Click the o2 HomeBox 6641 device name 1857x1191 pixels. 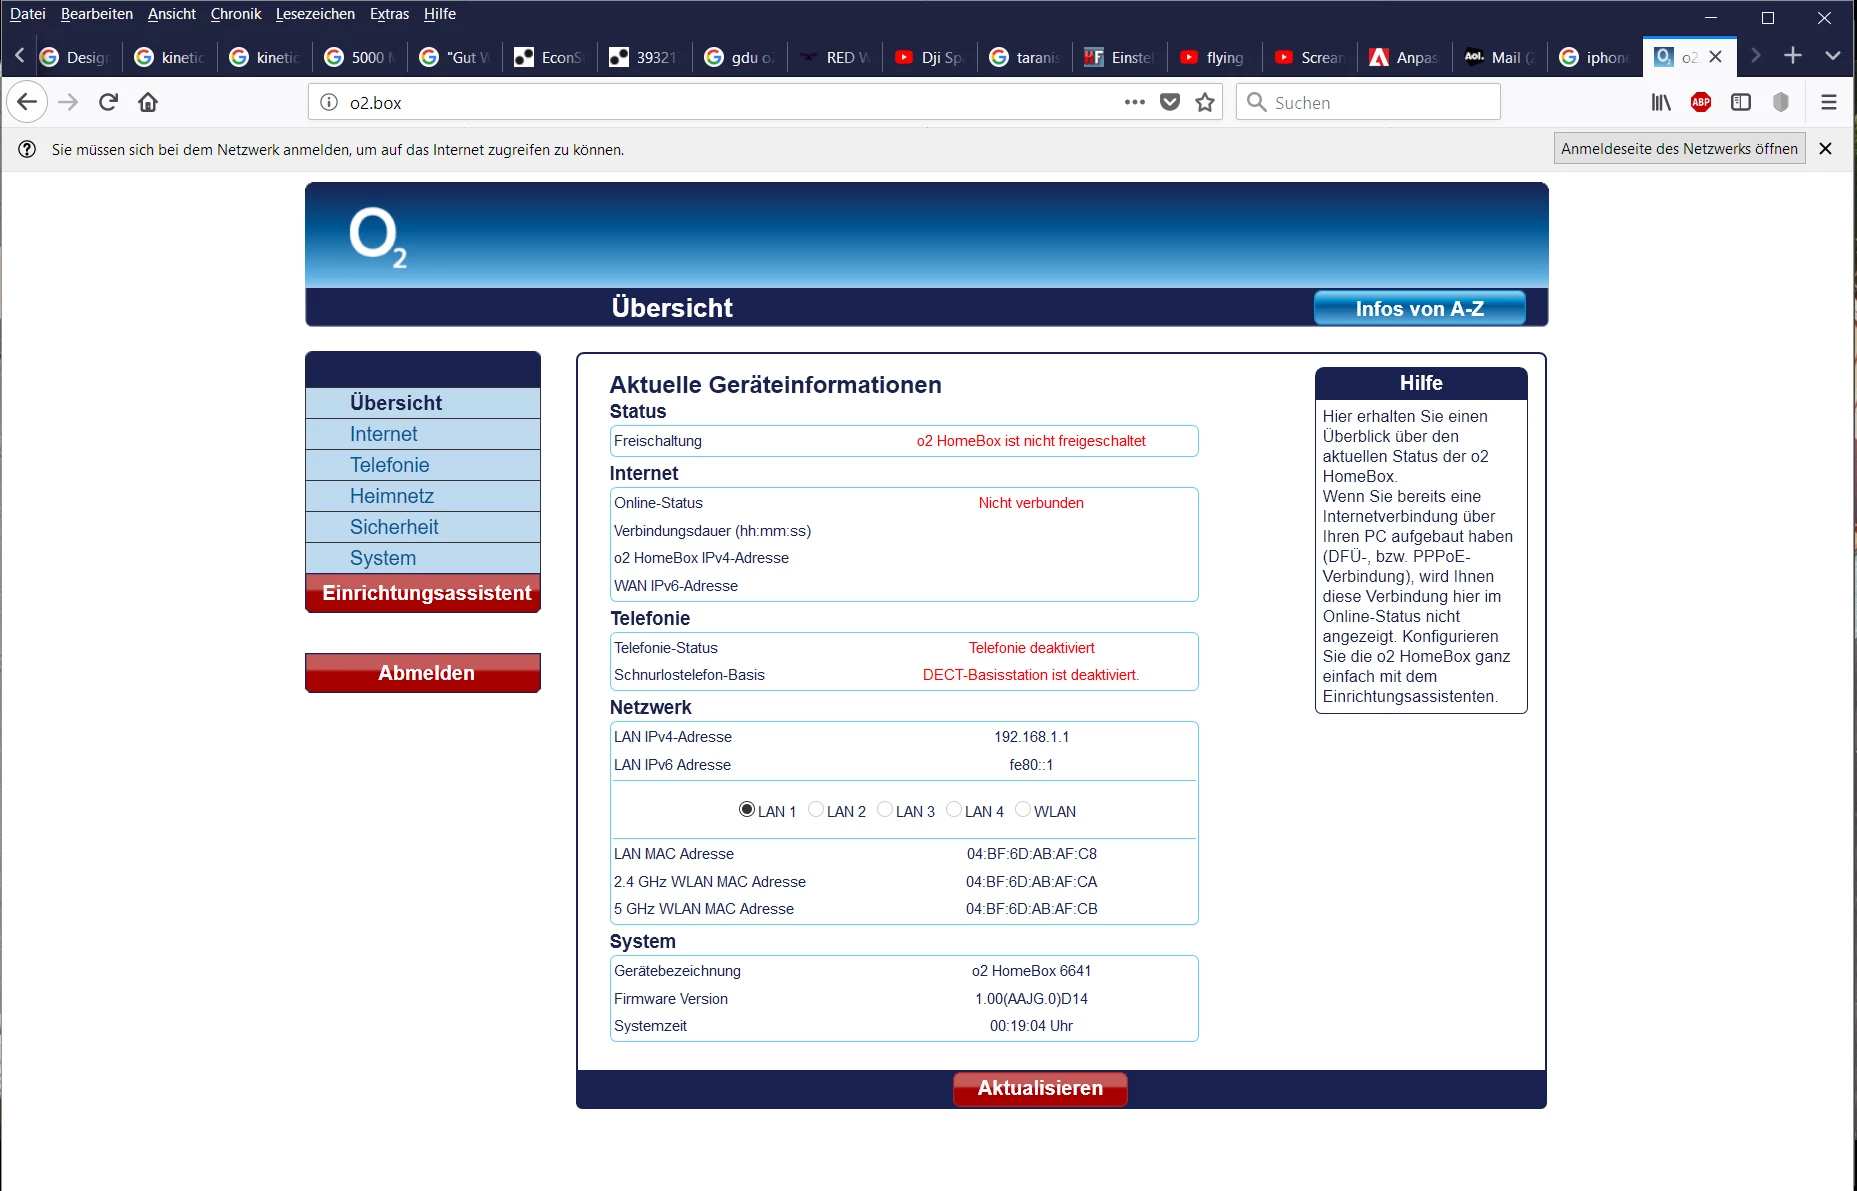coord(1031,971)
